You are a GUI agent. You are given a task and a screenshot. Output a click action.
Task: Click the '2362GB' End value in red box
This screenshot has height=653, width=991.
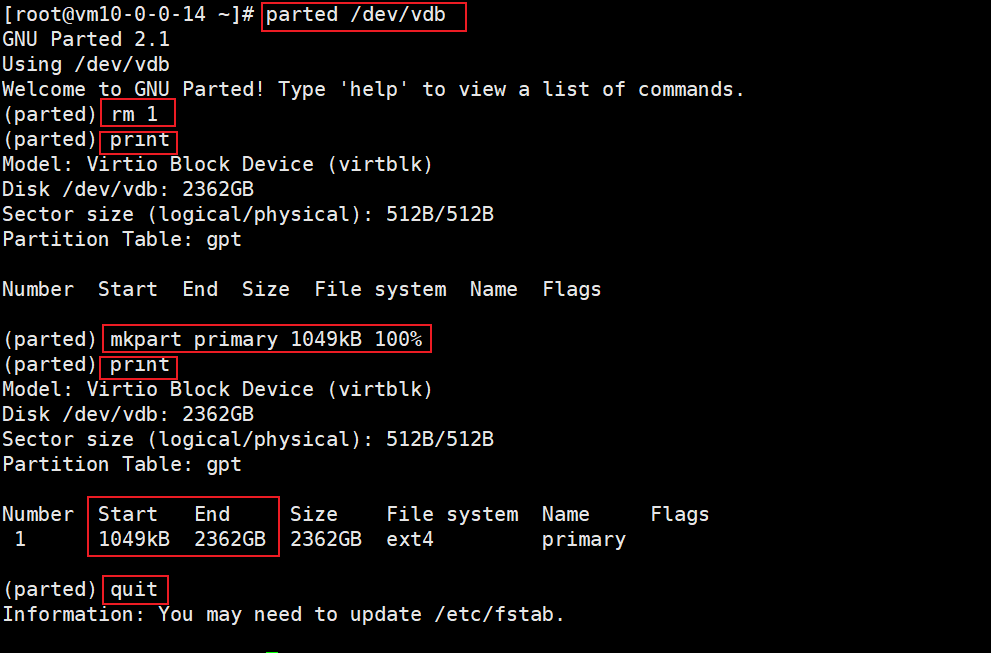pyautogui.click(x=230, y=539)
